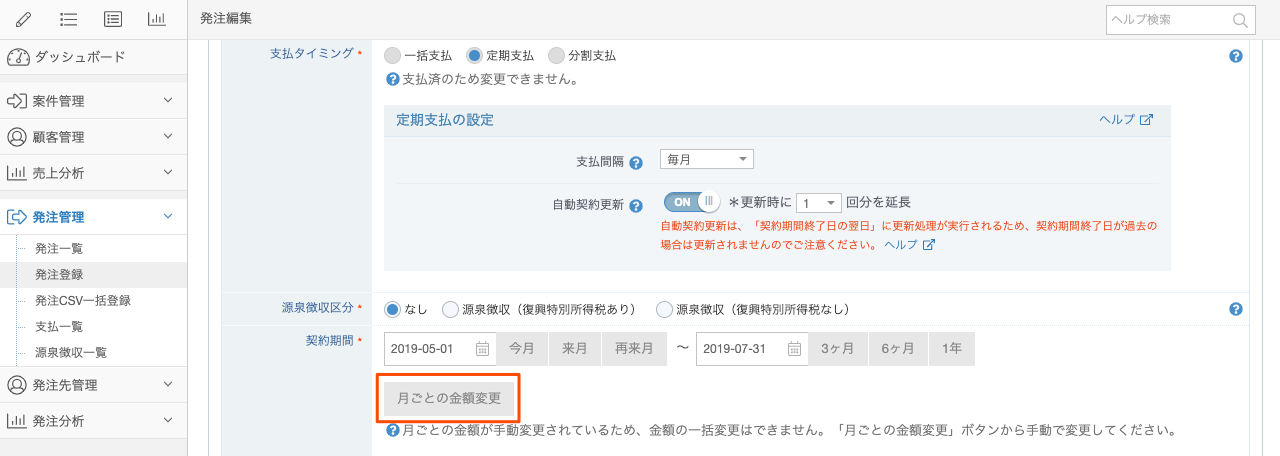
Task: Open calendar icon for end date 2019-07-31
Action: pyautogui.click(x=794, y=349)
